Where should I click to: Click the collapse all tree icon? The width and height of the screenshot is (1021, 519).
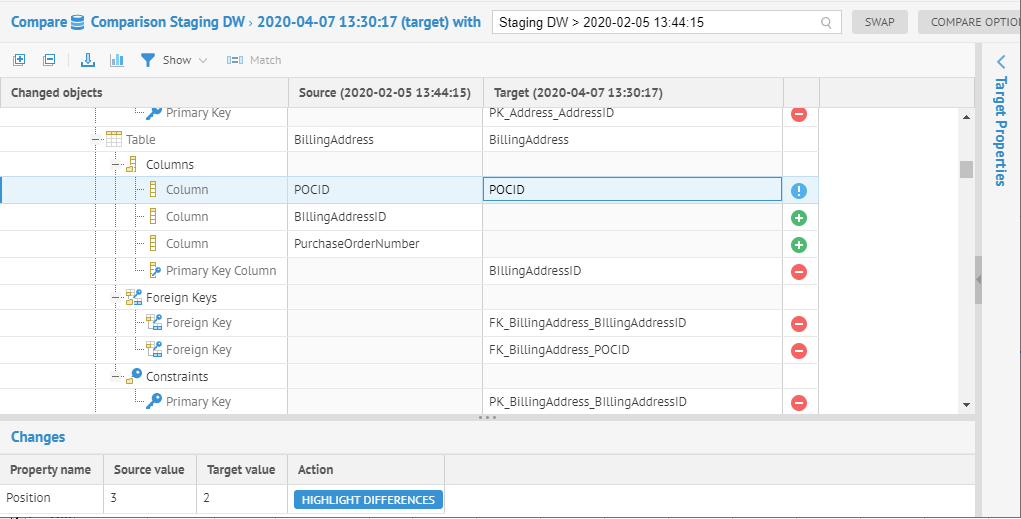tap(49, 60)
